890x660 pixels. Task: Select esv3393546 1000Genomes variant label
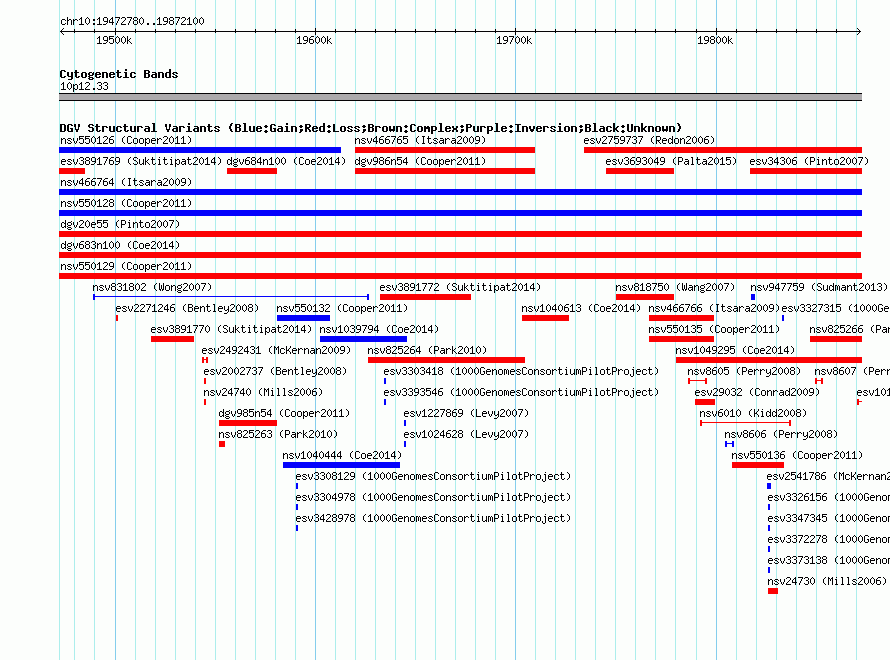[521, 392]
